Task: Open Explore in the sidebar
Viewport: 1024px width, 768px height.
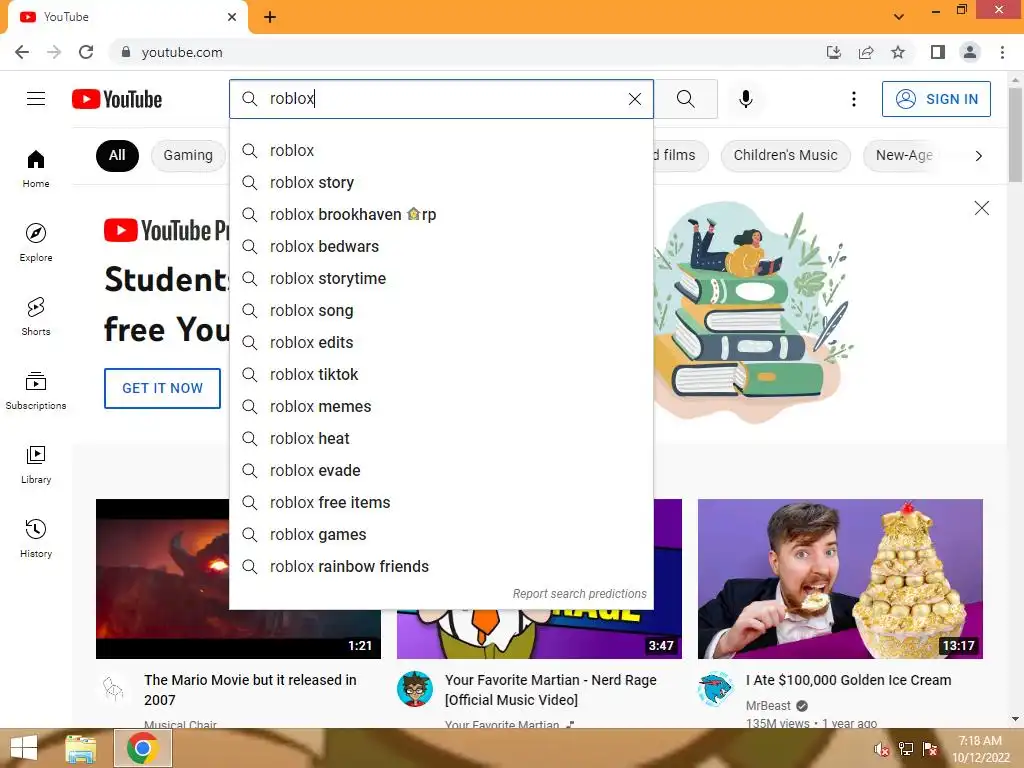Action: click(36, 243)
